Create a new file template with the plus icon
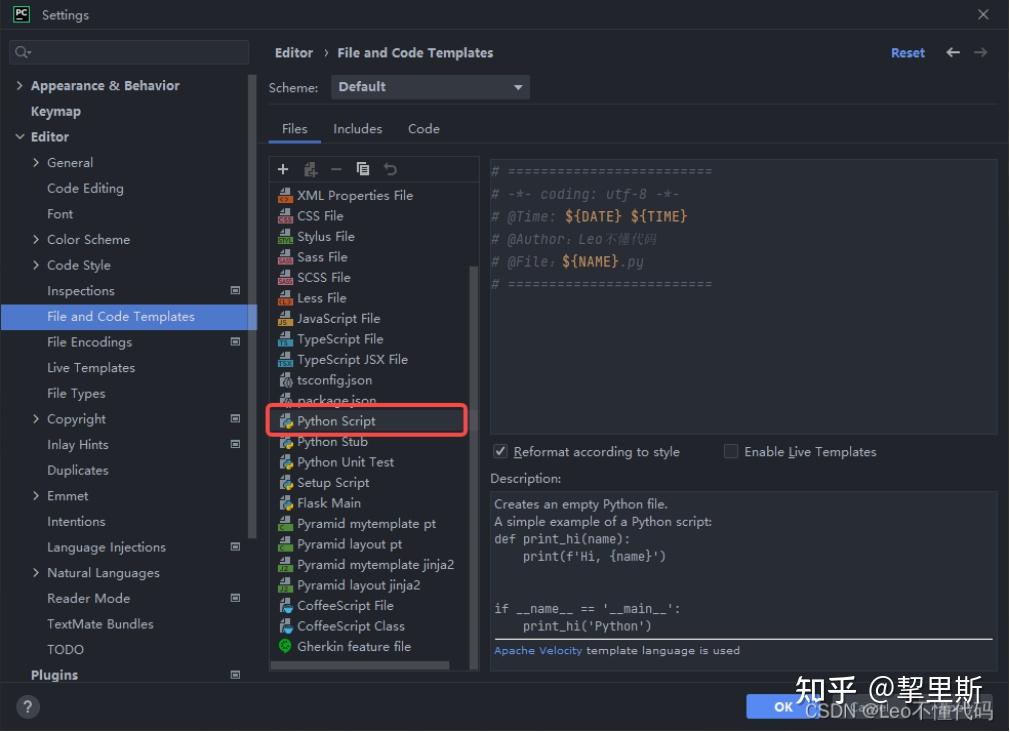This screenshot has height=732, width=1010. pos(283,170)
